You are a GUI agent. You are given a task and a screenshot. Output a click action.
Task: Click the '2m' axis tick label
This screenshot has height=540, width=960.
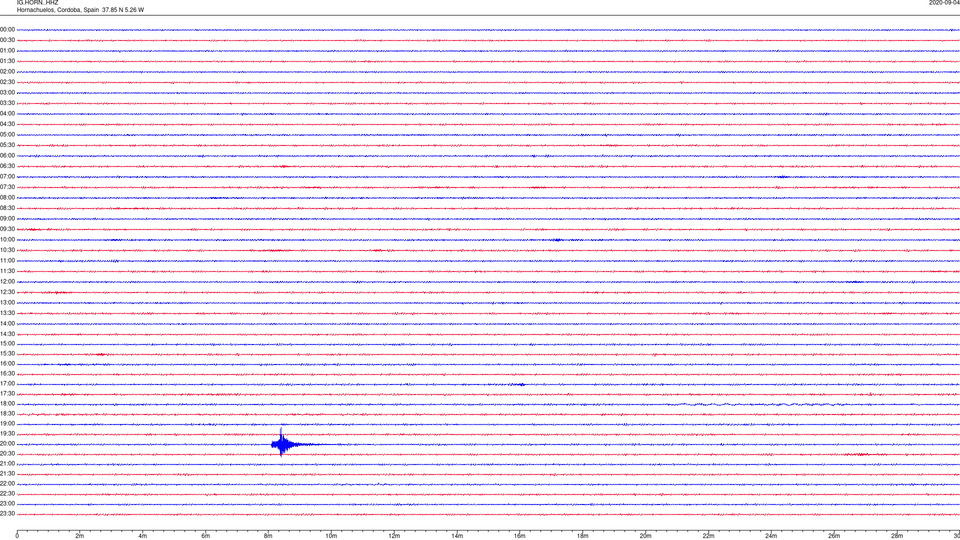coord(80,536)
